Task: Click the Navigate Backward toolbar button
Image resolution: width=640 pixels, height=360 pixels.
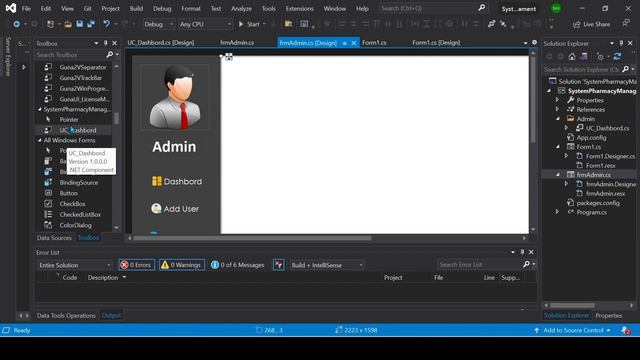Action: click(x=16, y=24)
